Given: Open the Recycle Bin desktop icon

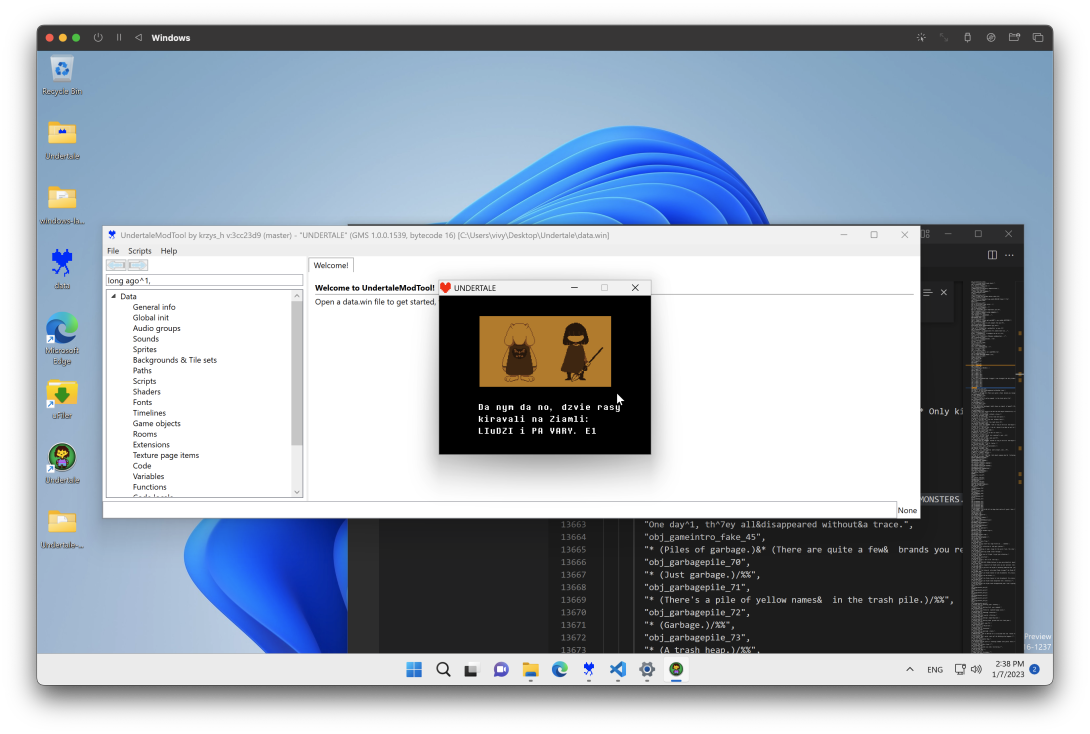Looking at the screenshot, I should [62, 75].
